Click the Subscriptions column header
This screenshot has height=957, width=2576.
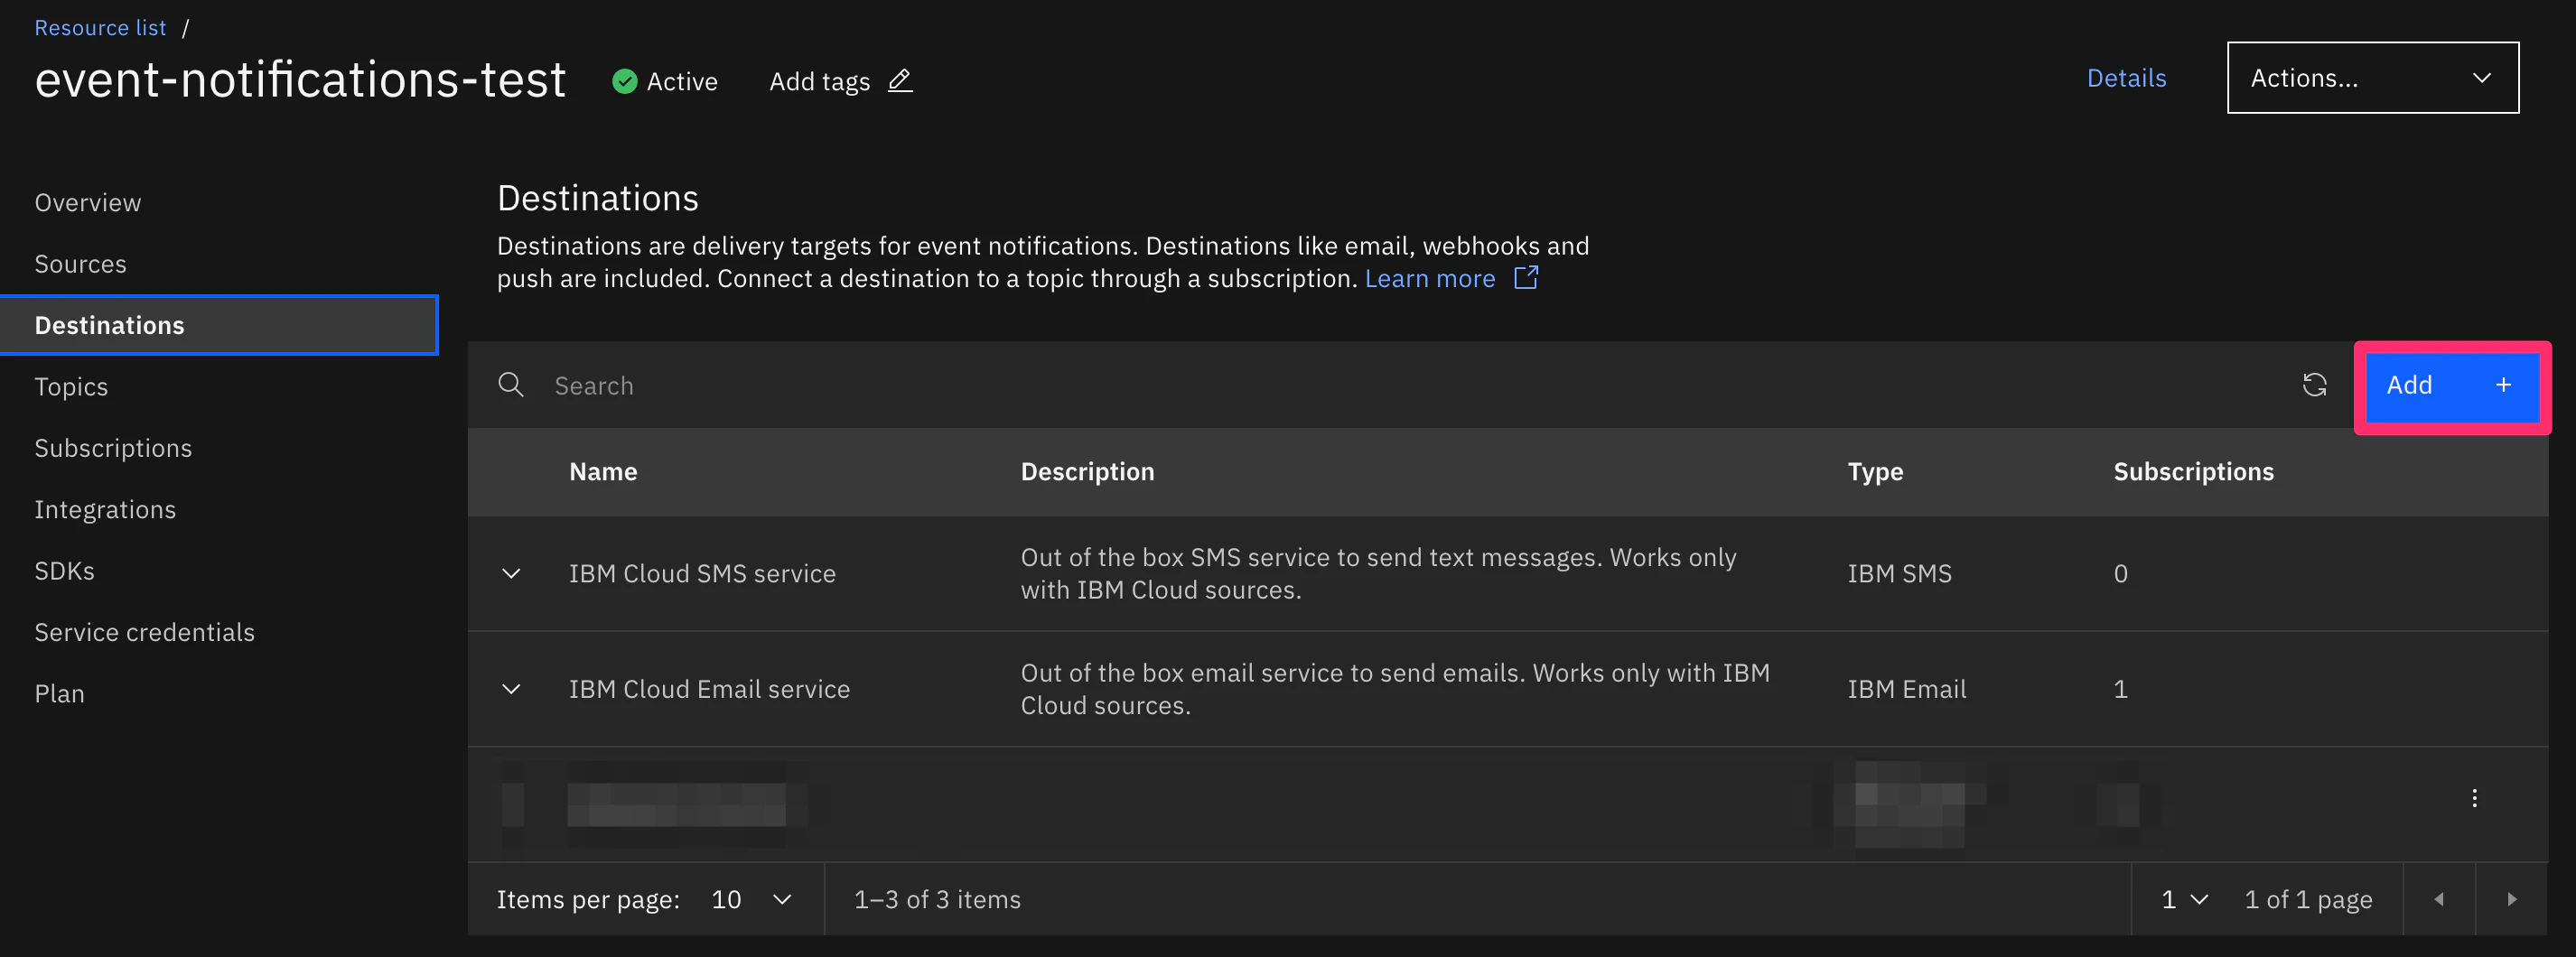(x=2193, y=472)
